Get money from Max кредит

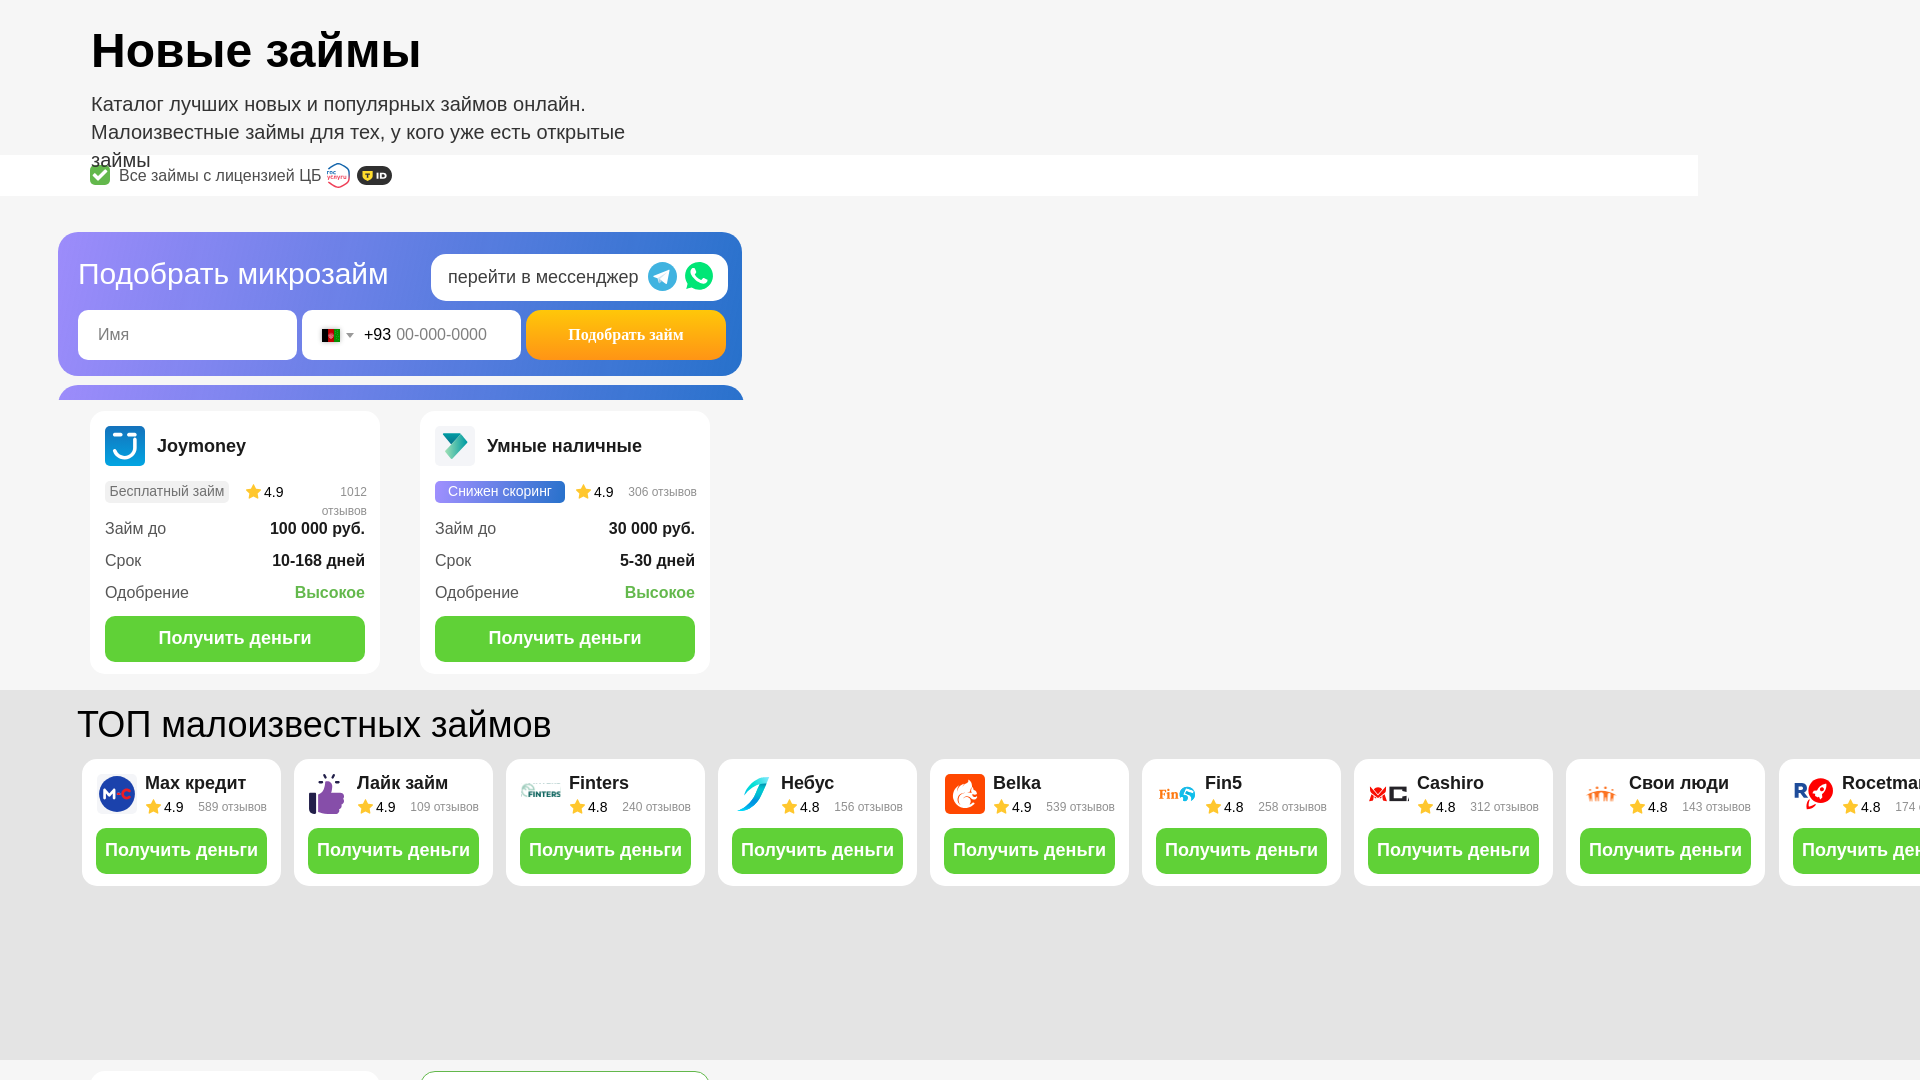tap(181, 851)
